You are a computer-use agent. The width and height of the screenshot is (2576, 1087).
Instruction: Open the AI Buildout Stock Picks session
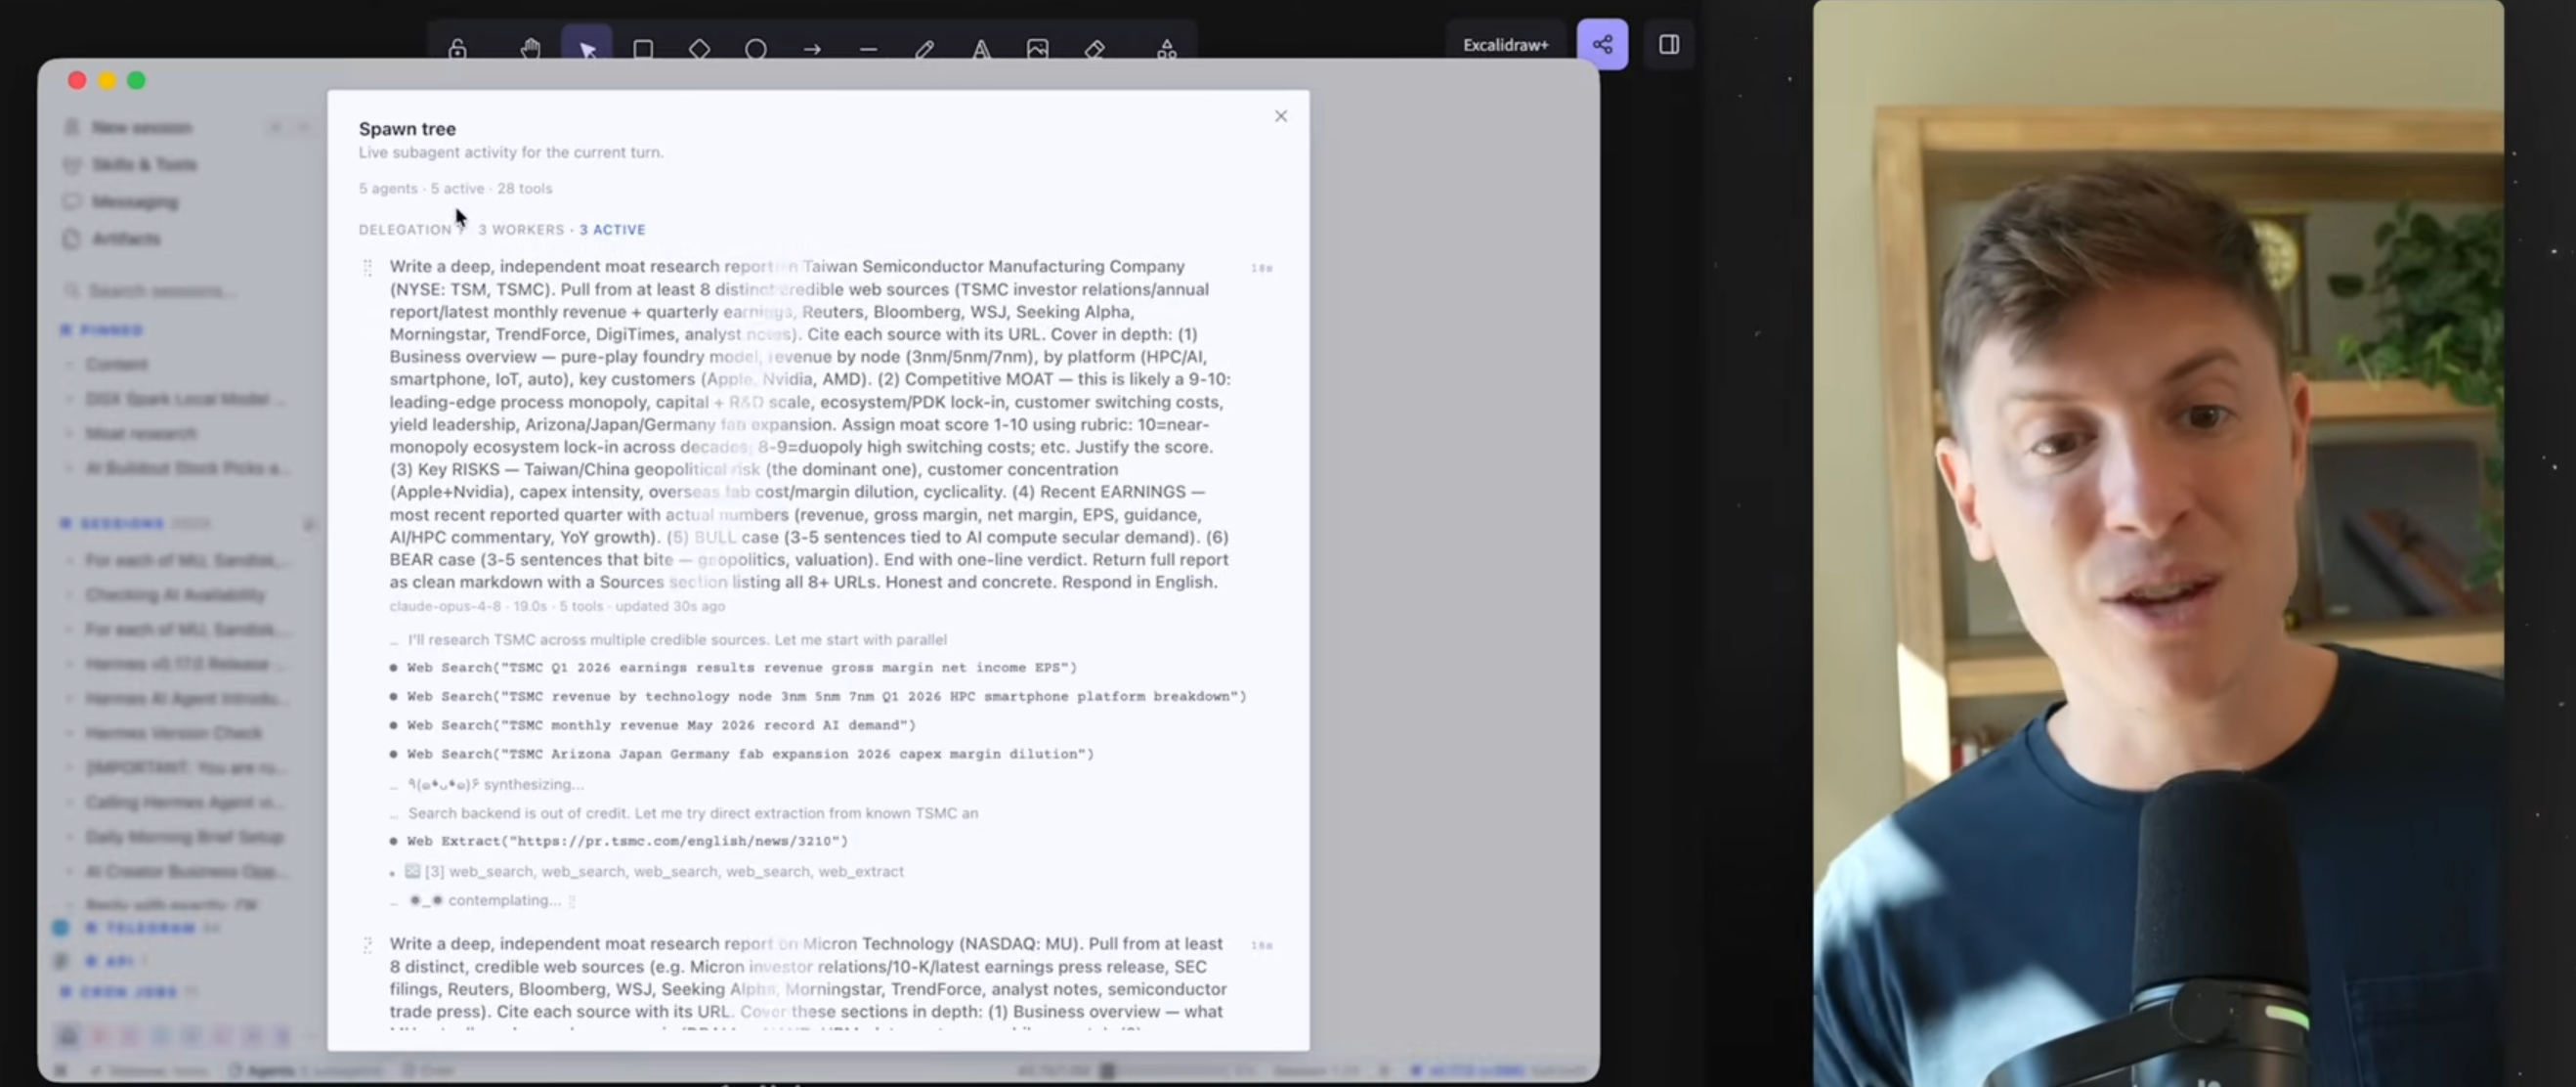tap(187, 468)
